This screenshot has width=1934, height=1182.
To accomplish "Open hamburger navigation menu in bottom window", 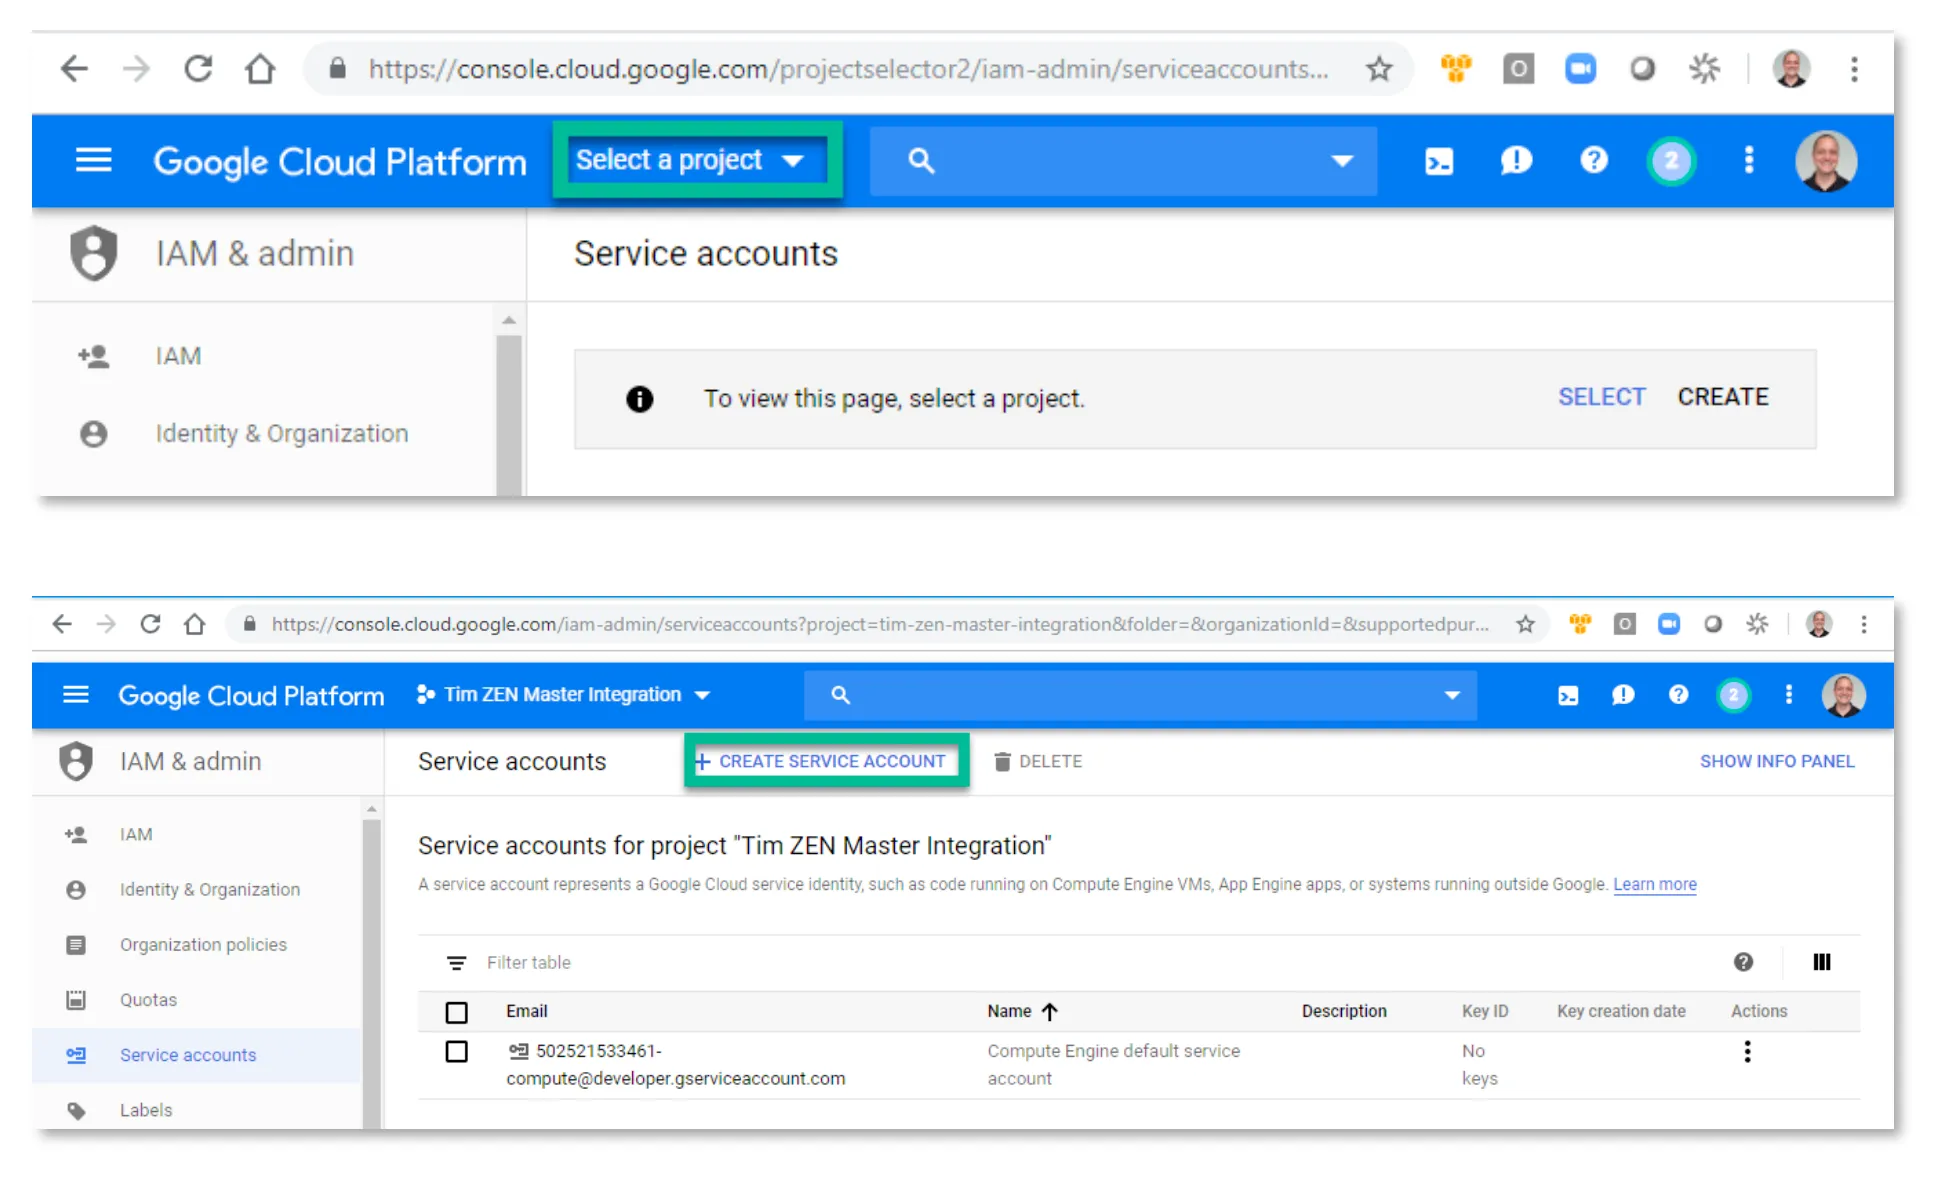I will (x=76, y=694).
